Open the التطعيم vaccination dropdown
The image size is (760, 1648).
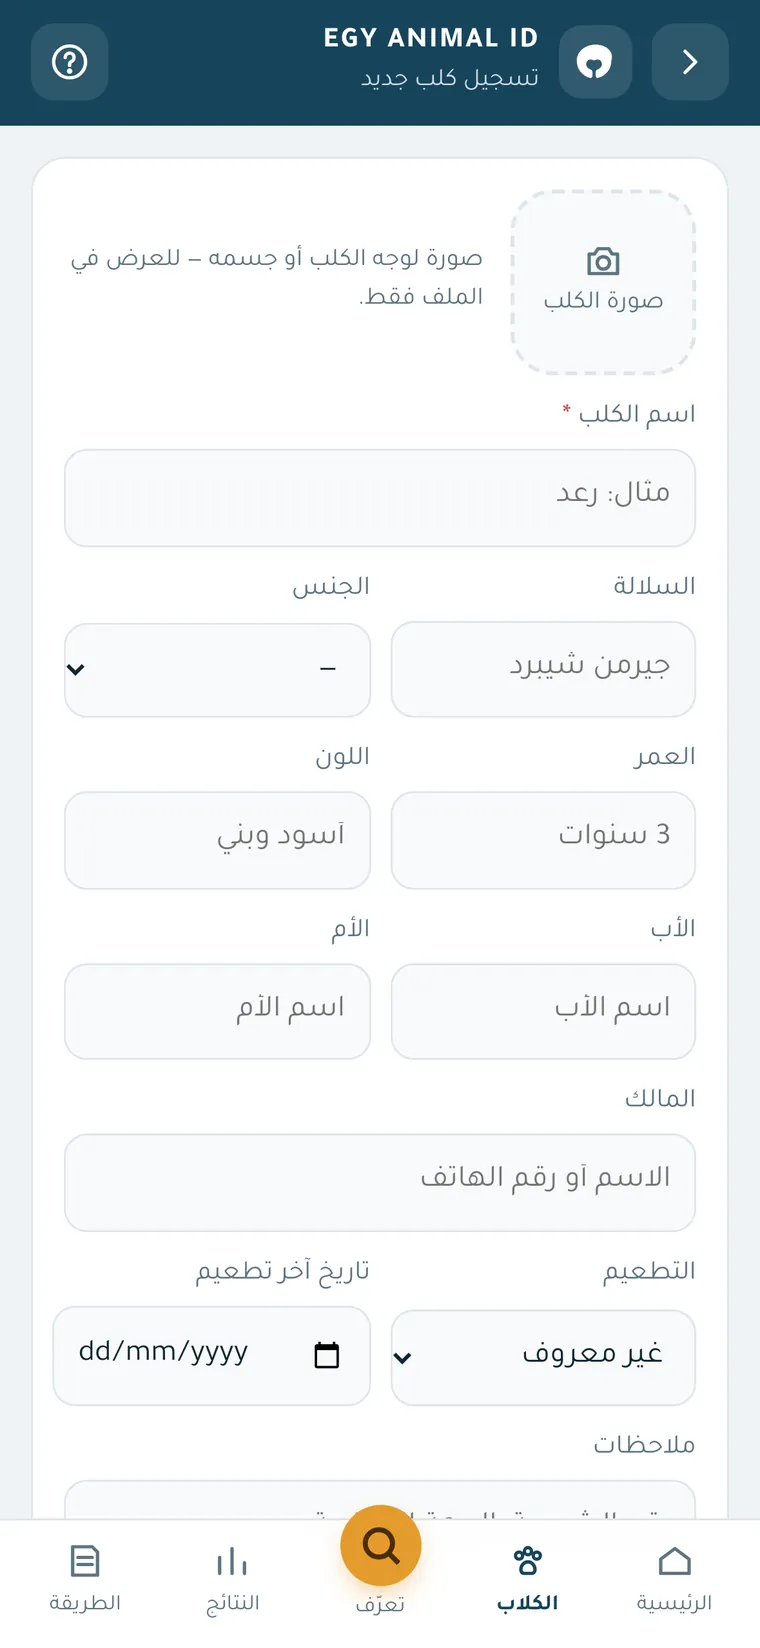(x=543, y=1357)
